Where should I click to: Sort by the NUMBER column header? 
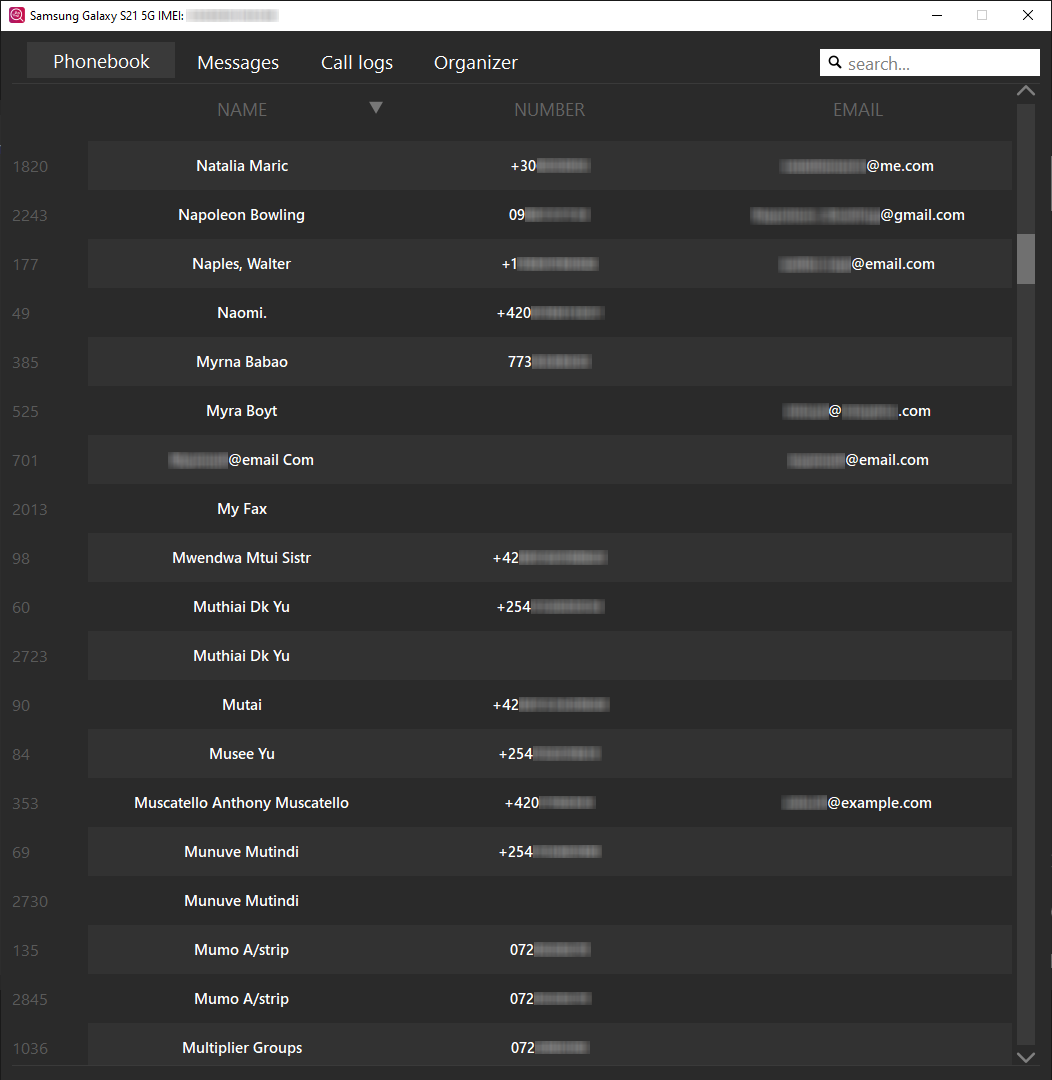[x=549, y=110]
